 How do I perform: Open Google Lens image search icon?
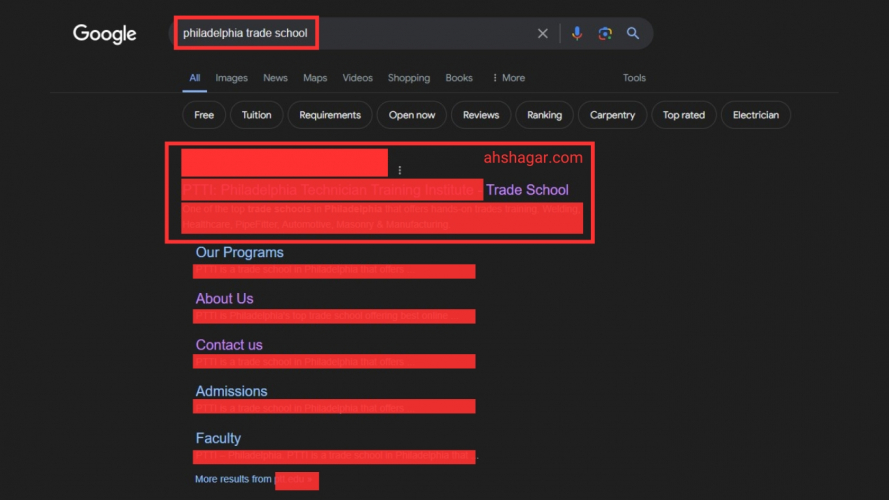[x=605, y=33]
